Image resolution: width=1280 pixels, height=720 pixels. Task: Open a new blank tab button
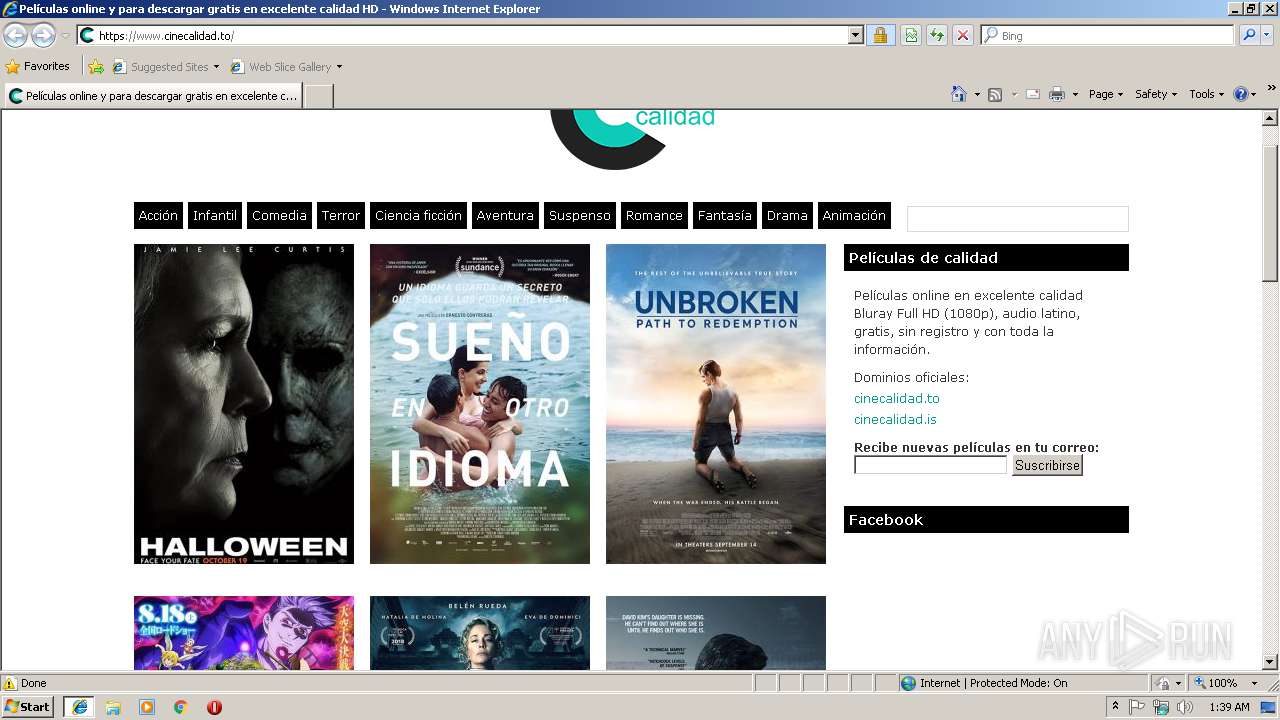(318, 96)
